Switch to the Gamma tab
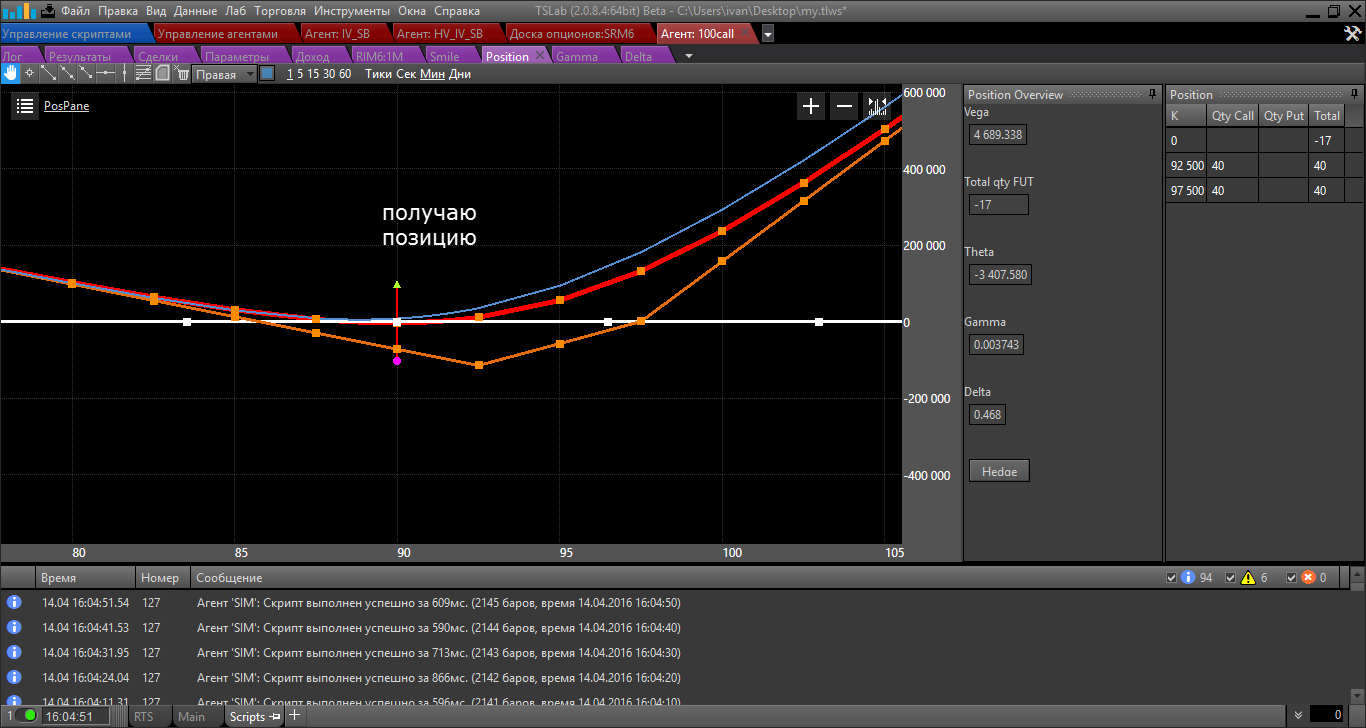1366x728 pixels. pos(577,56)
